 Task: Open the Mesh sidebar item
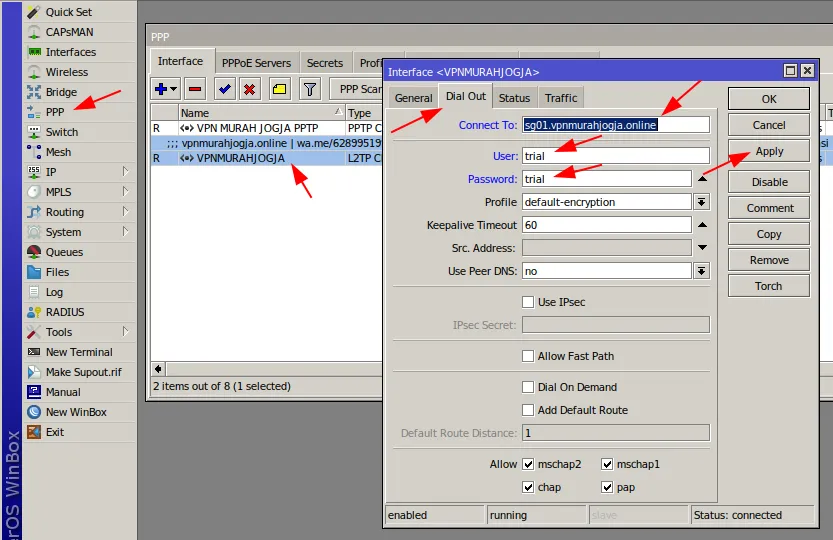[x=58, y=152]
